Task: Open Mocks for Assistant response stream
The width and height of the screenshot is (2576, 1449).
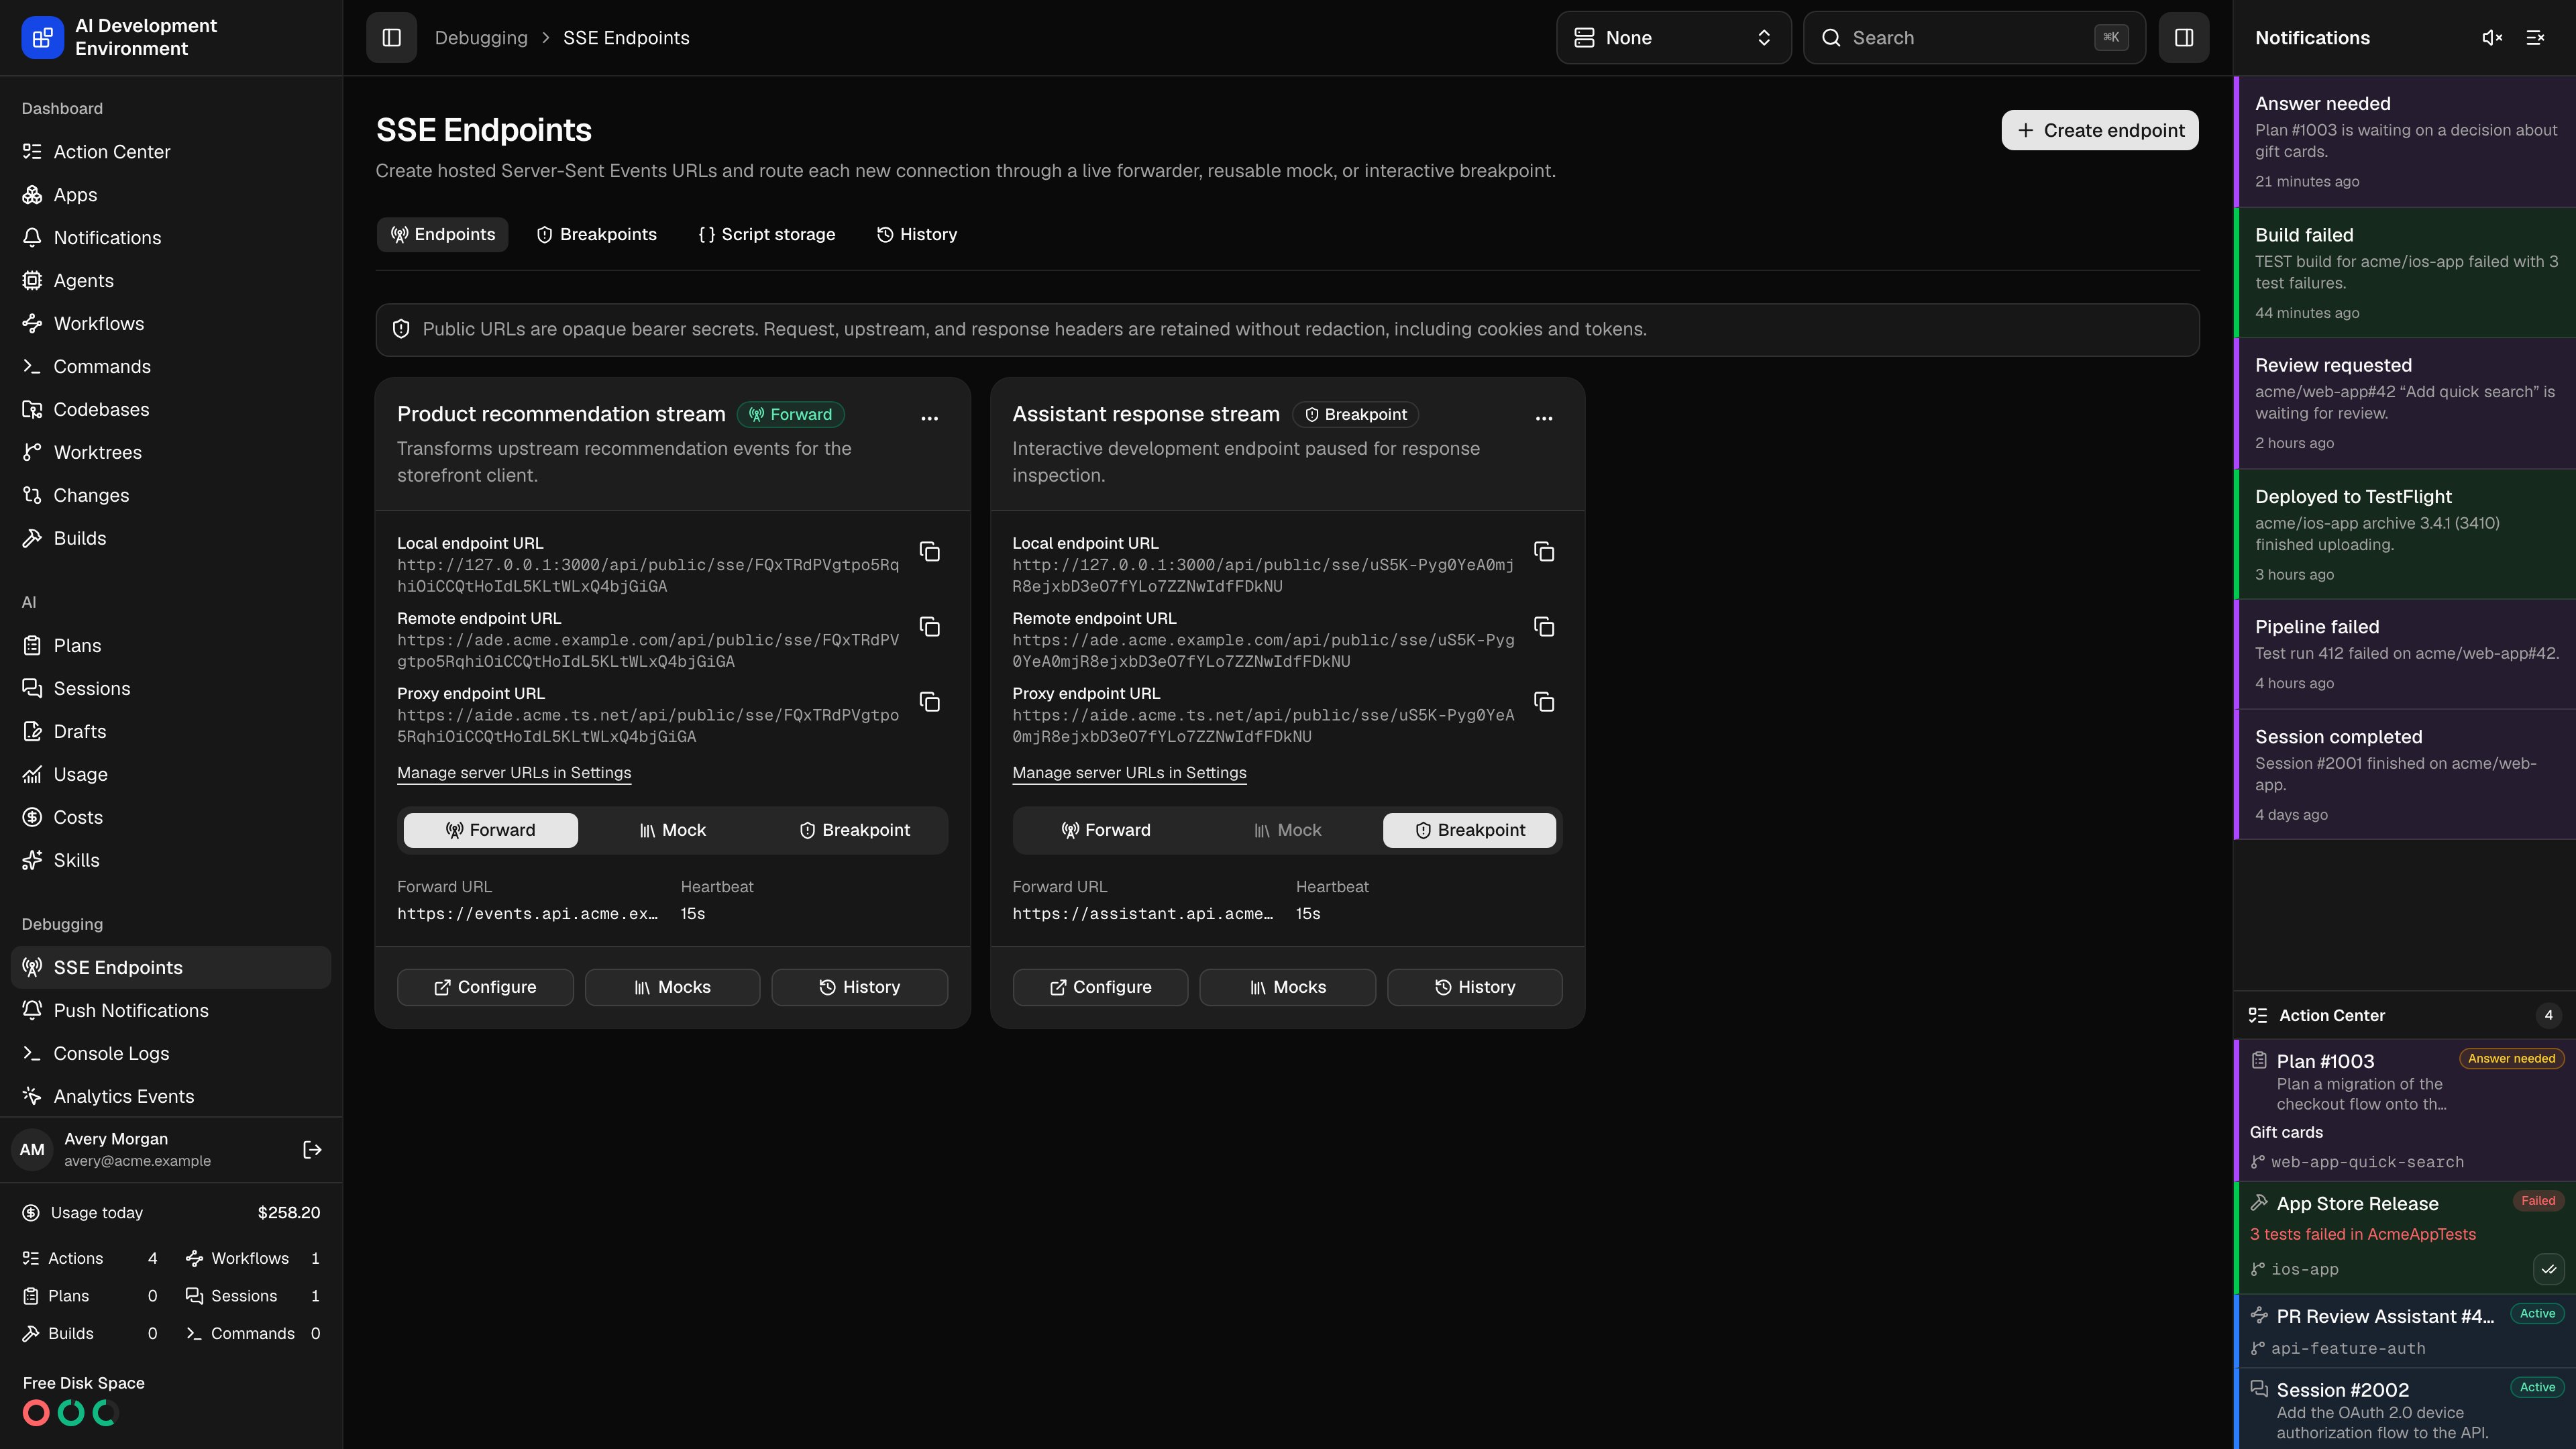Action: (x=1287, y=987)
